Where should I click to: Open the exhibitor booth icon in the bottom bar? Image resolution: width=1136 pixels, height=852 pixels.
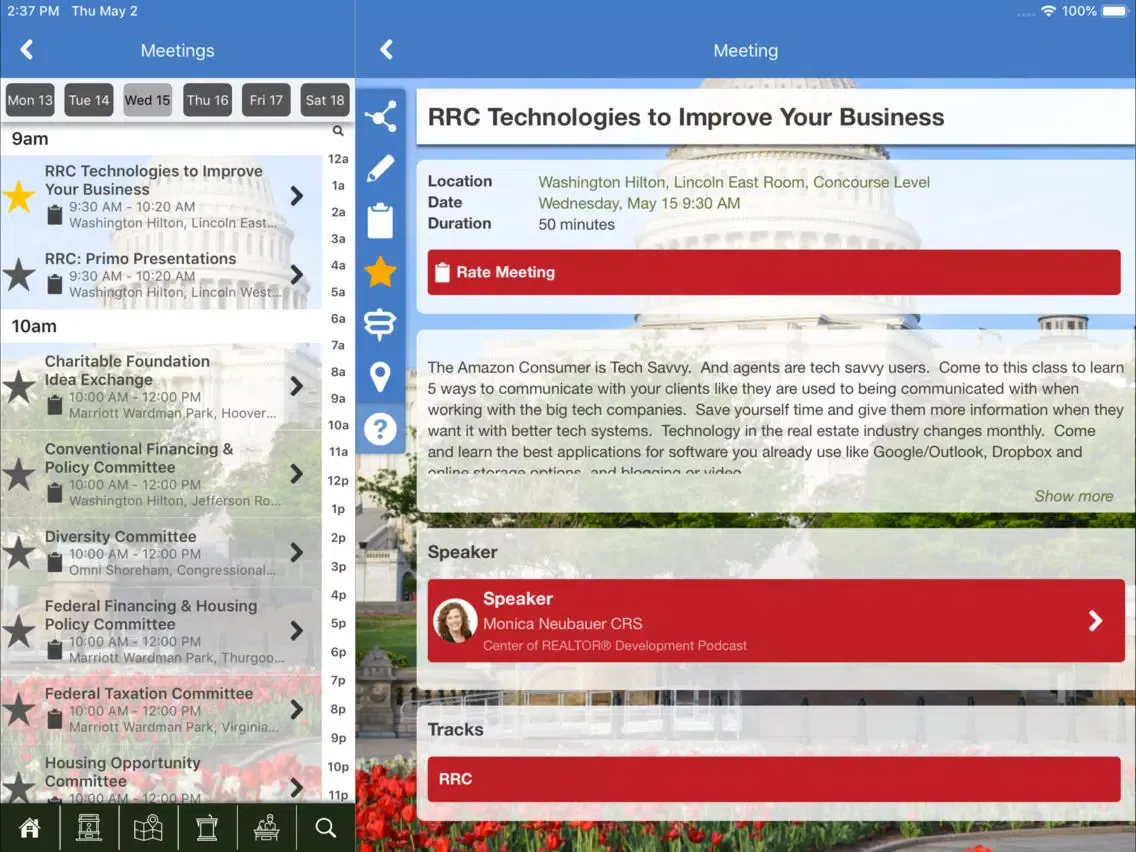(x=89, y=827)
